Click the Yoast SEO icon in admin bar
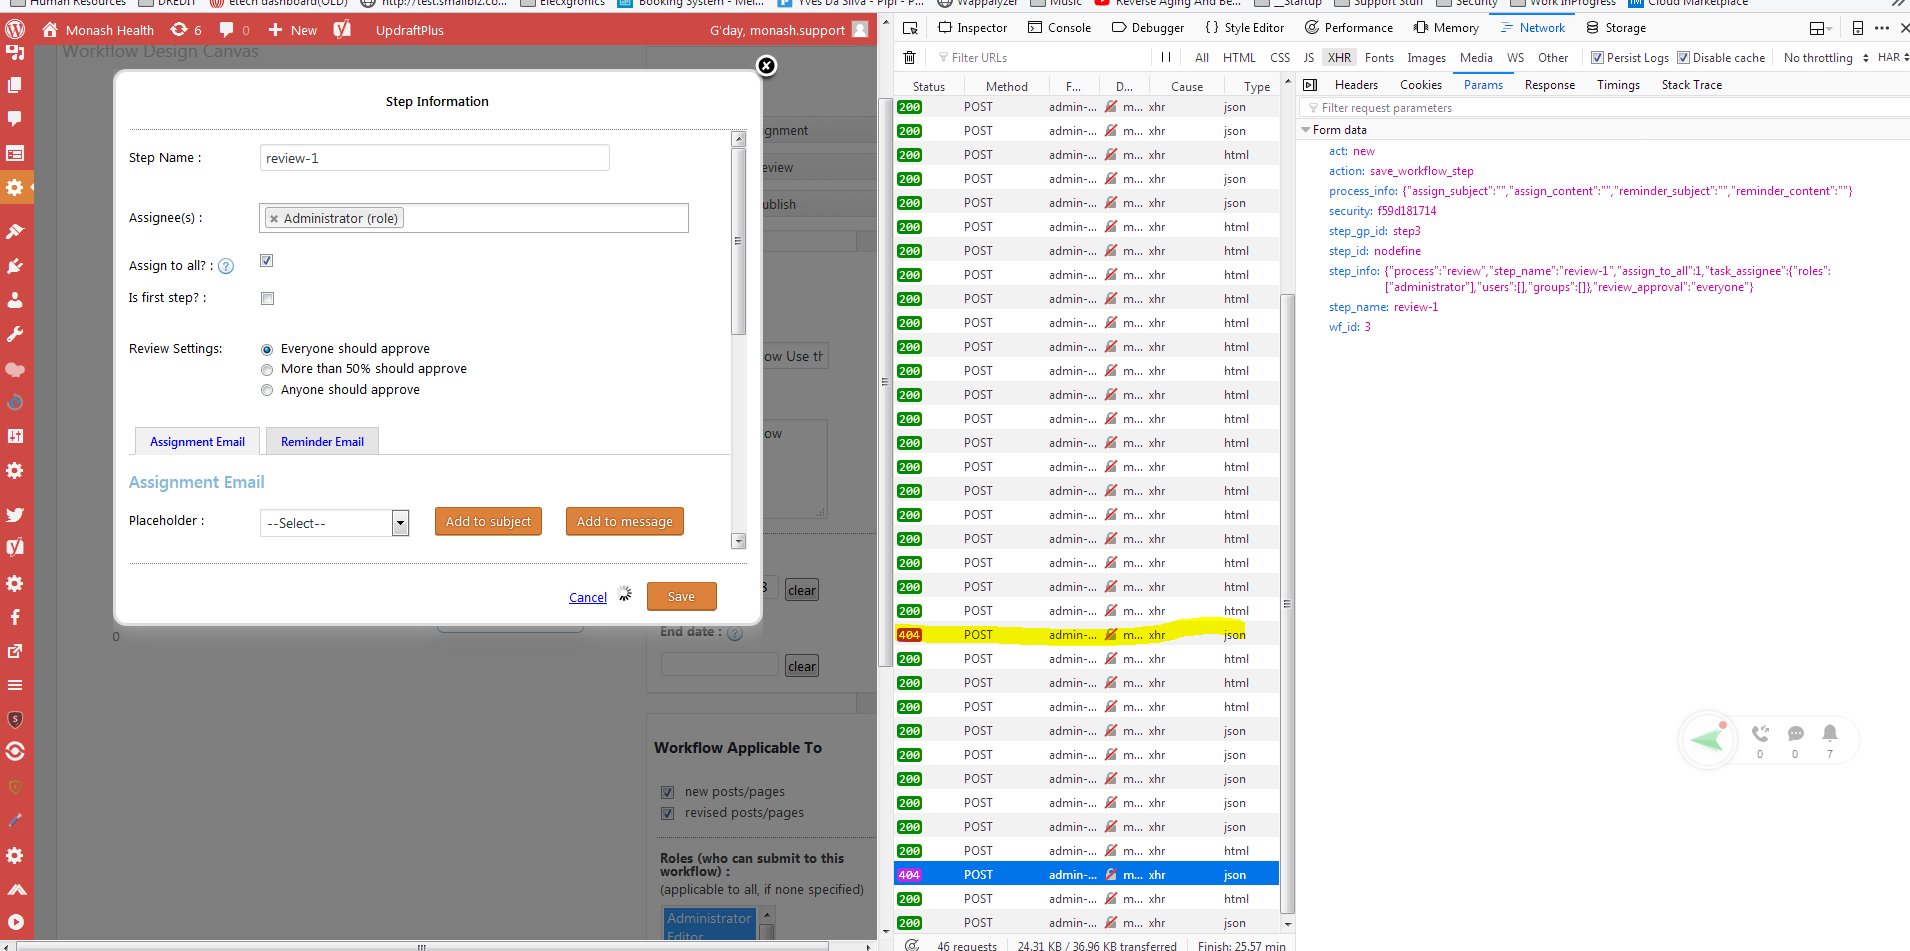Screen dimensions: 1910x951 [342, 30]
